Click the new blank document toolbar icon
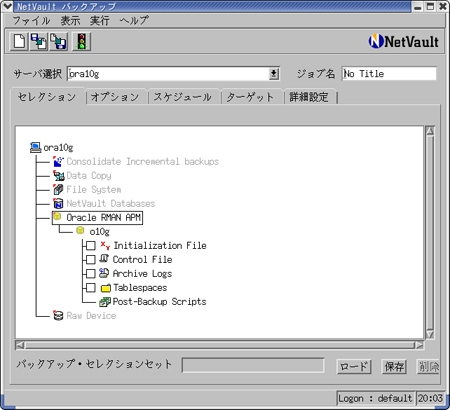Image resolution: width=450 pixels, height=410 pixels. point(19,42)
